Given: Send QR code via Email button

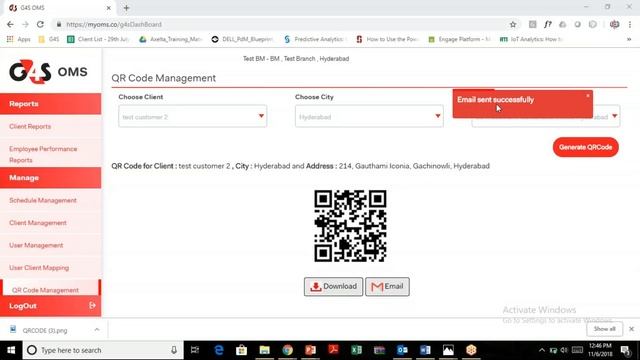Looking at the screenshot, I should (x=387, y=287).
